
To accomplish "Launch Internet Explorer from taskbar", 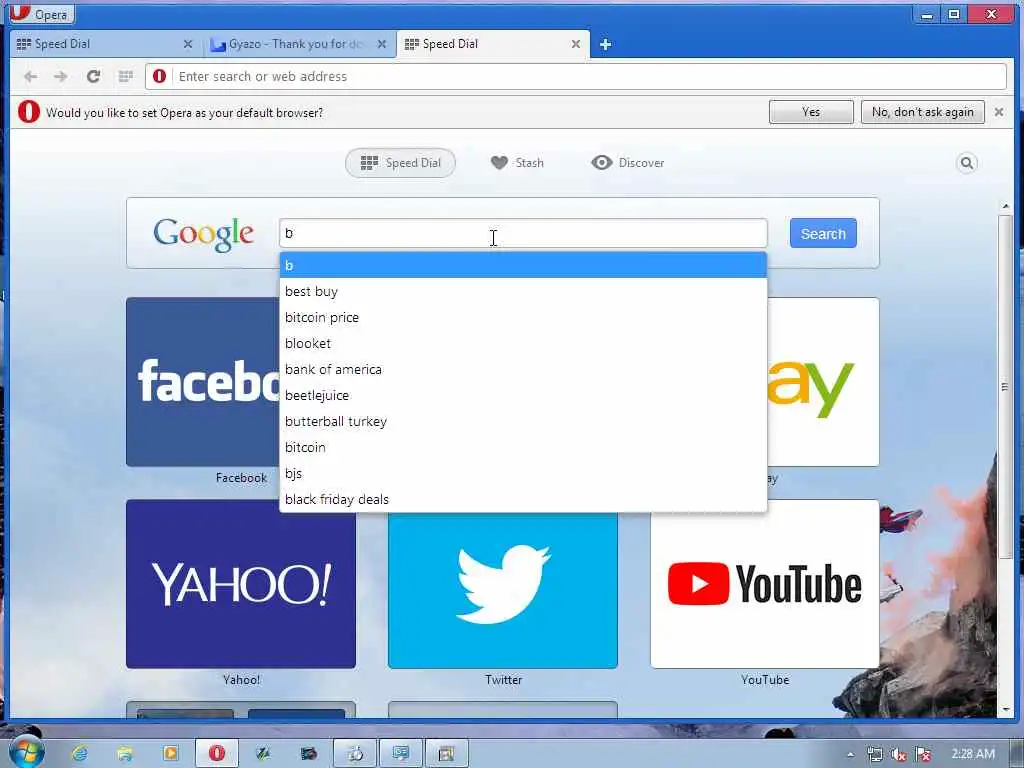I will [x=80, y=754].
